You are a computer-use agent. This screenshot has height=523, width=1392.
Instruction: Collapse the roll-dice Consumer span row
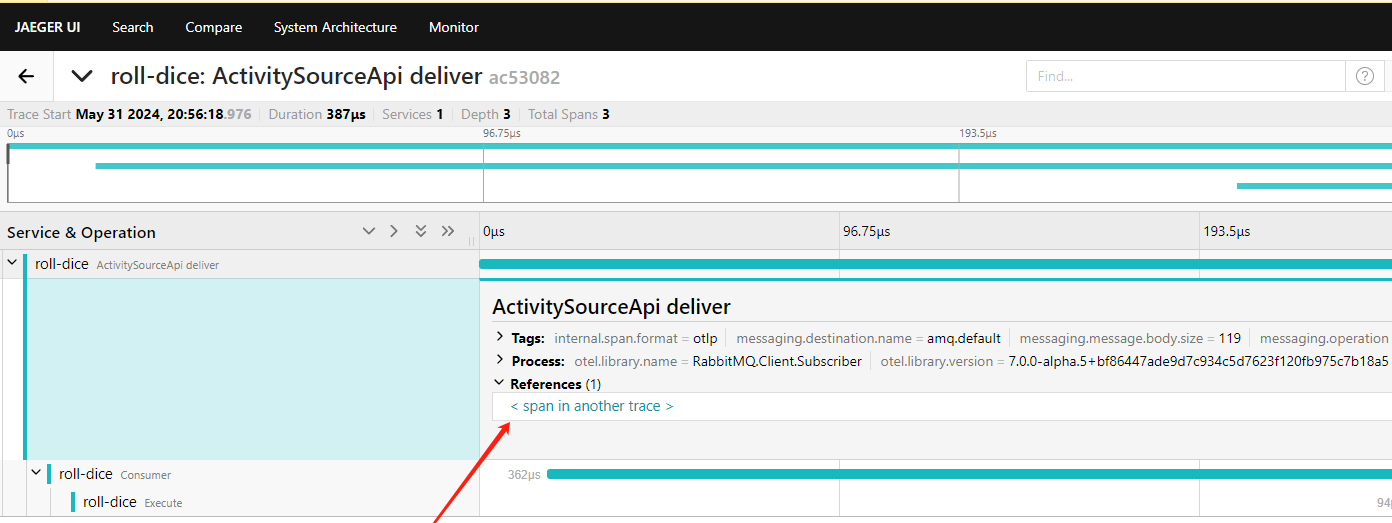point(37,474)
